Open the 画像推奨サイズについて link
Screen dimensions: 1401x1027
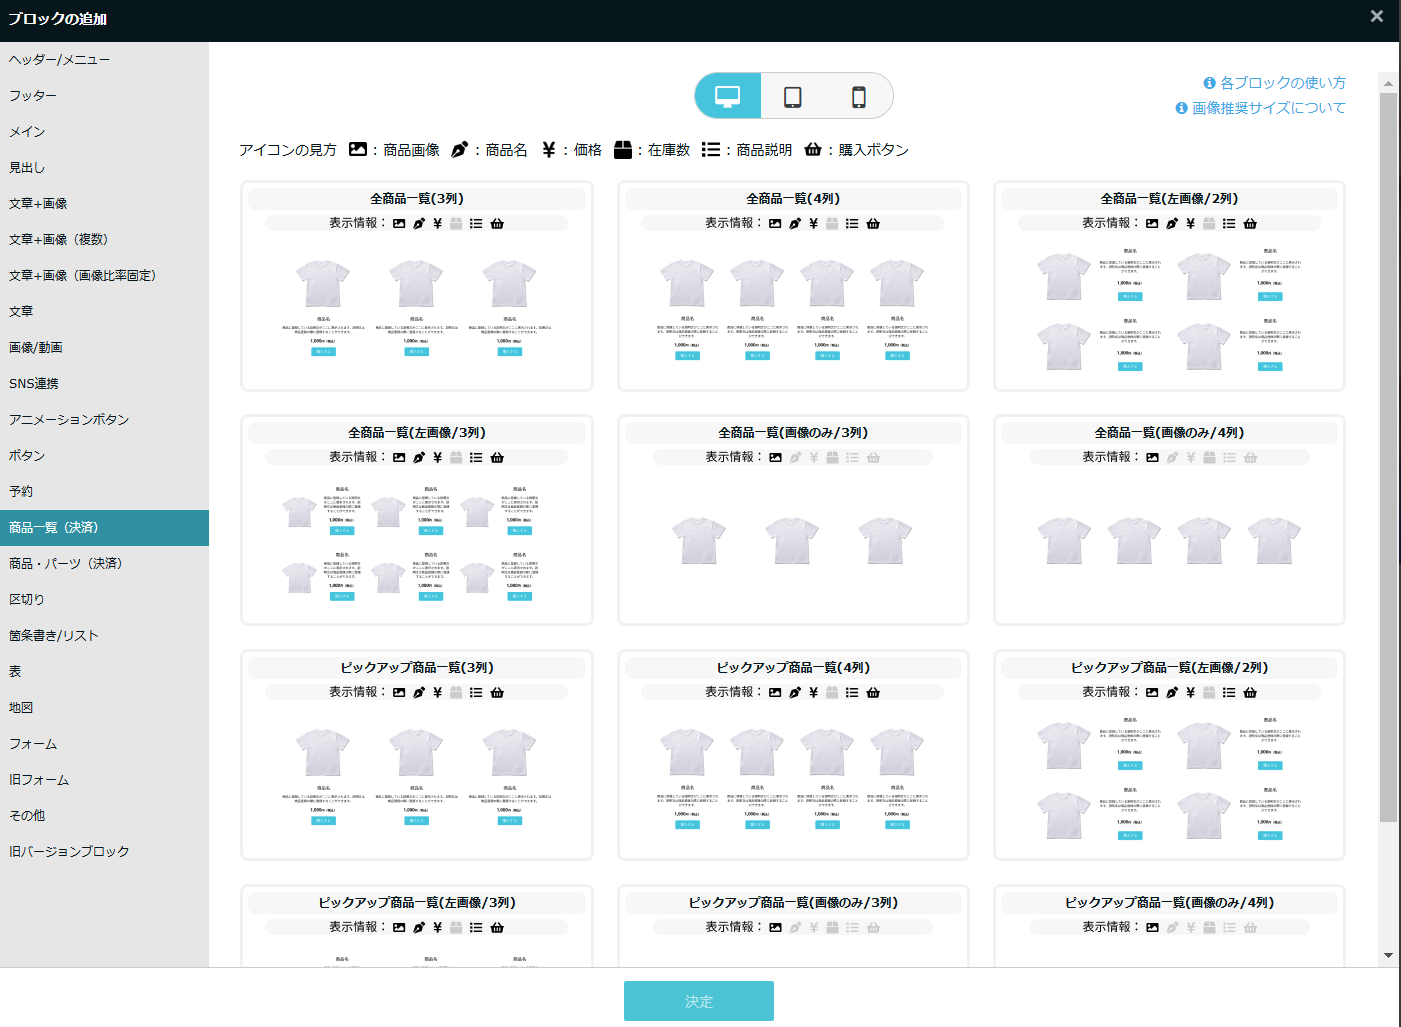1269,108
